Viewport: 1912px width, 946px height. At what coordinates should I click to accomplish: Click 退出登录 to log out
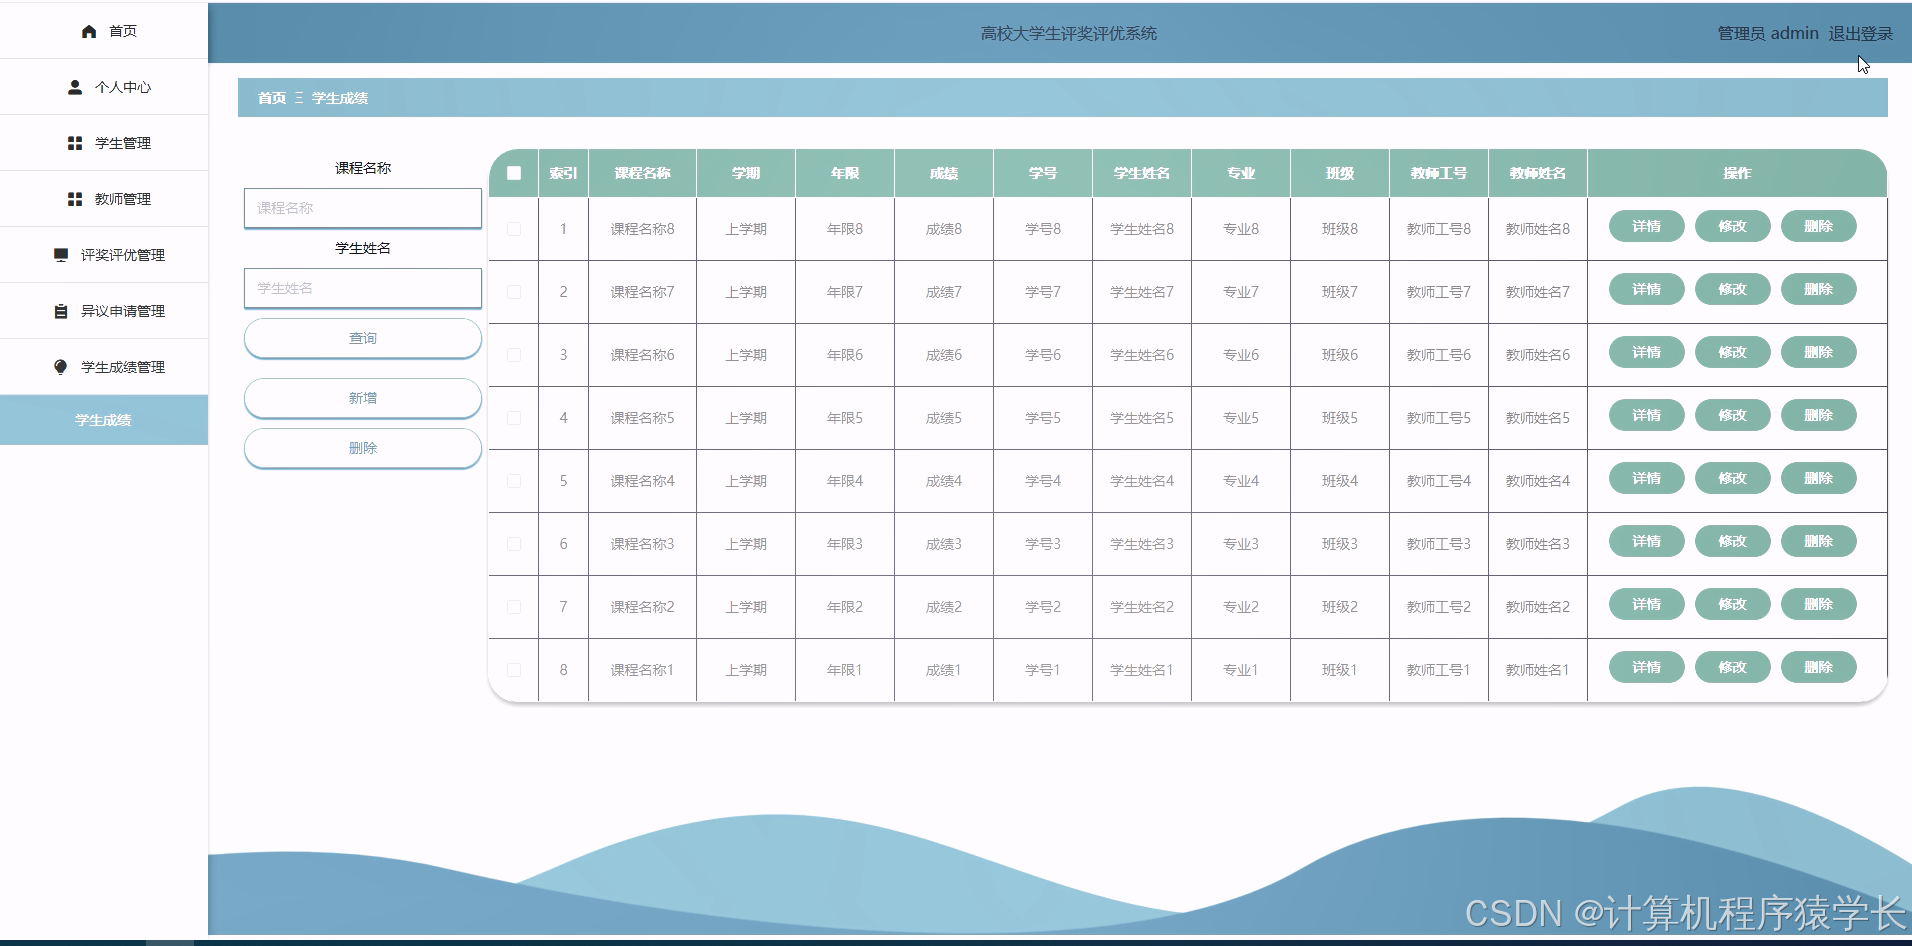coord(1860,34)
